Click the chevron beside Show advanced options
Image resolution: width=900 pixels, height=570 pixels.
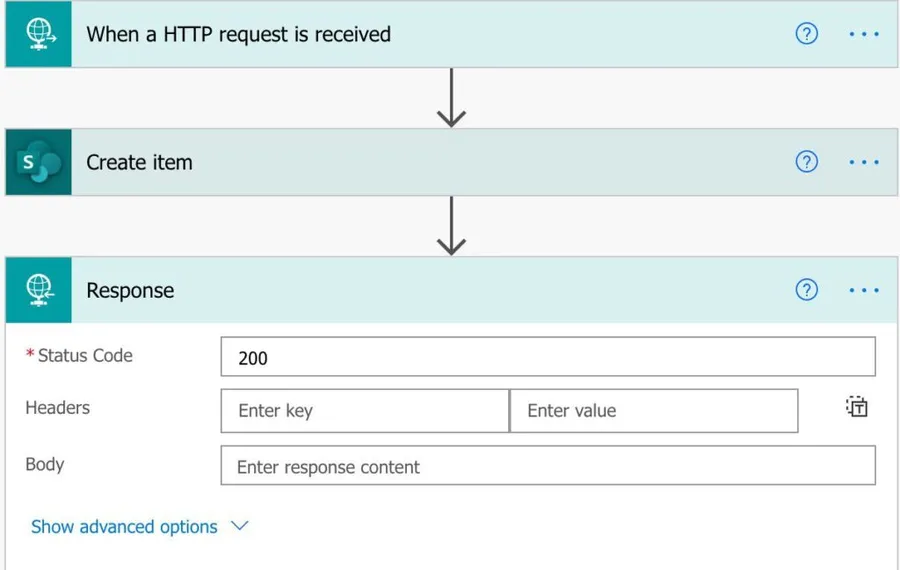click(240, 526)
